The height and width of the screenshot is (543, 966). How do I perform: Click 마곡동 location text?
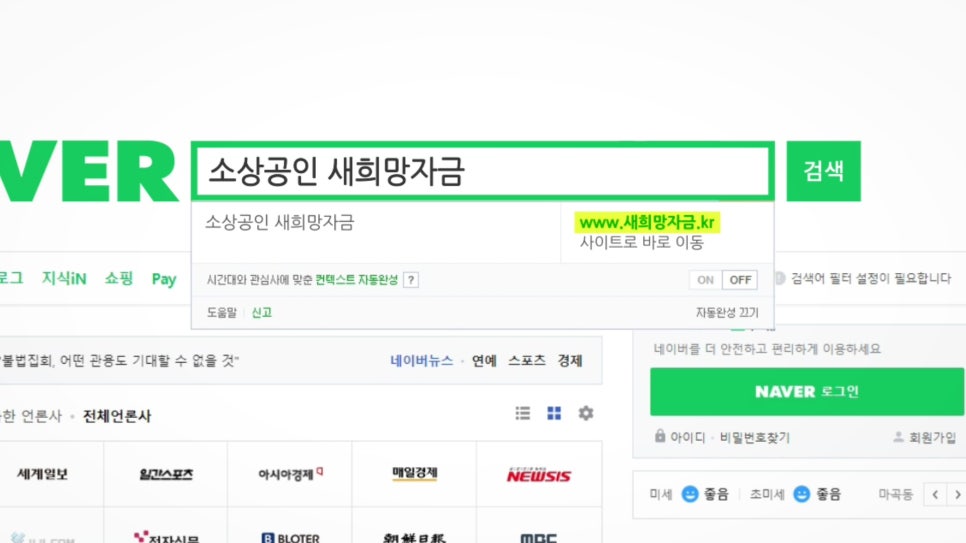click(x=895, y=494)
